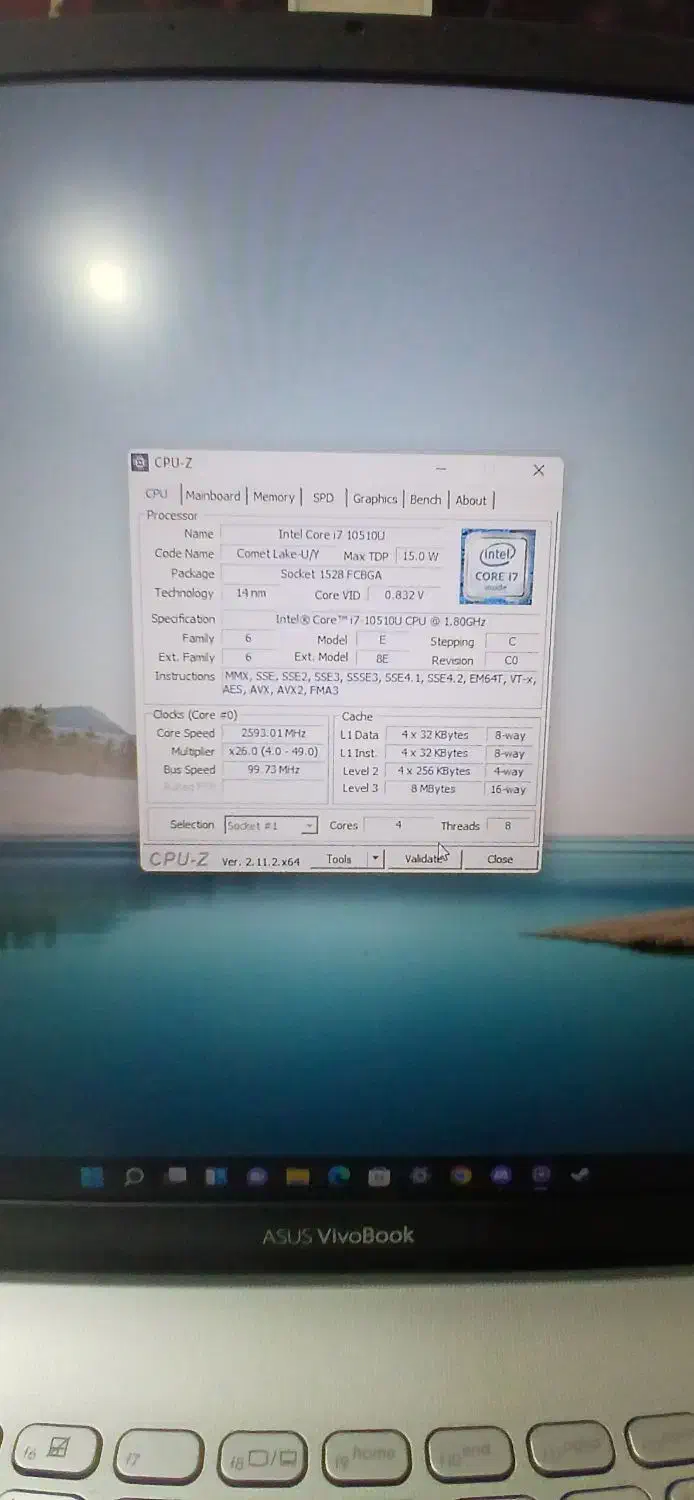Click the processor Specification text field
The image size is (694, 1500).
point(380,620)
